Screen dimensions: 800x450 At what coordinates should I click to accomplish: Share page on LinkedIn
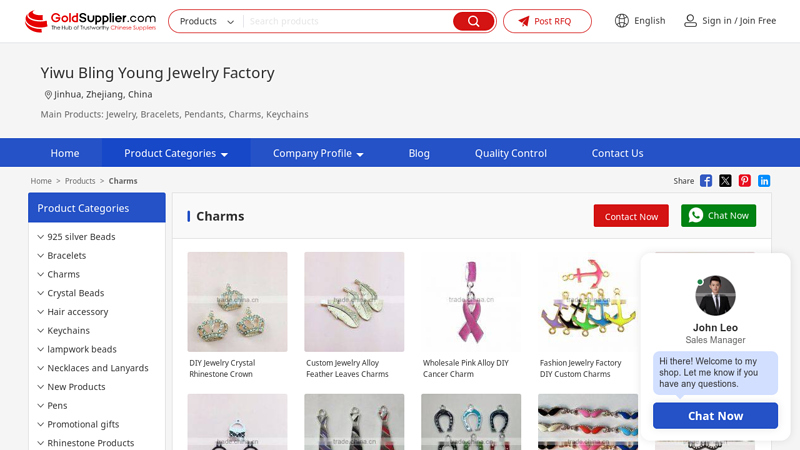(x=764, y=181)
